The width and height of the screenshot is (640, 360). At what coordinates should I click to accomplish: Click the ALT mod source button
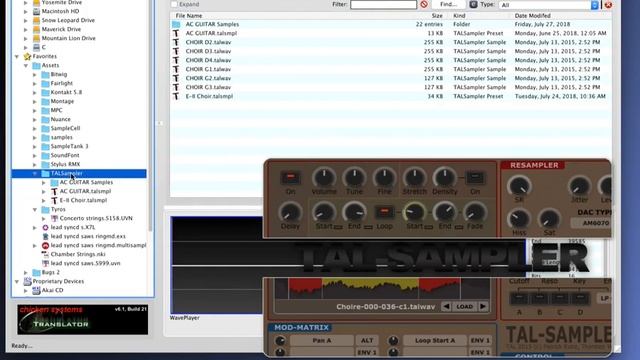[367, 340]
